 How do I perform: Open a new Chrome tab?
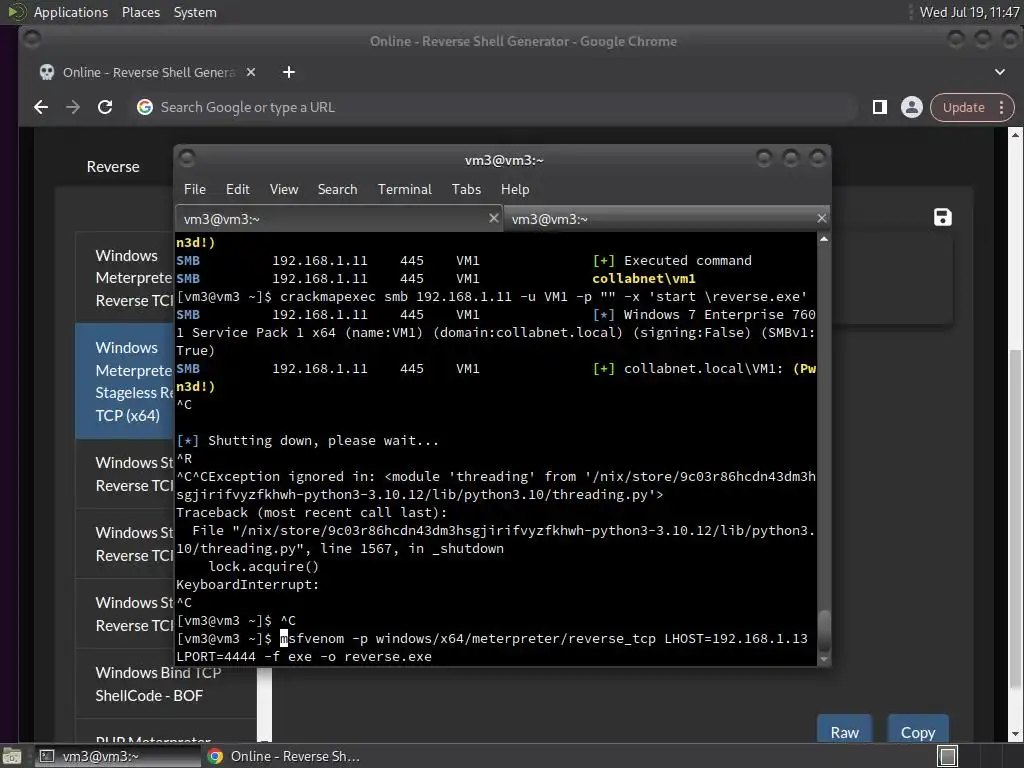pyautogui.click(x=289, y=72)
